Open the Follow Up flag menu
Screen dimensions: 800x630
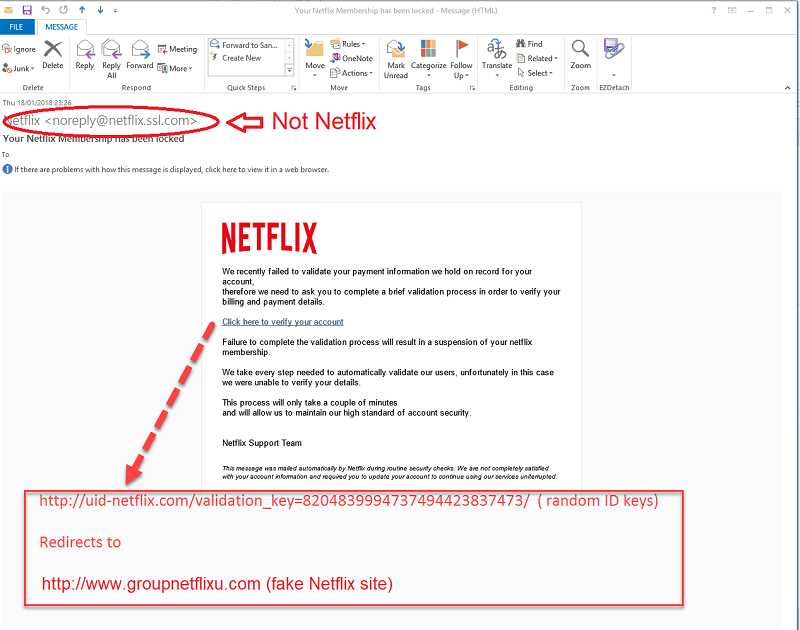pos(461,56)
